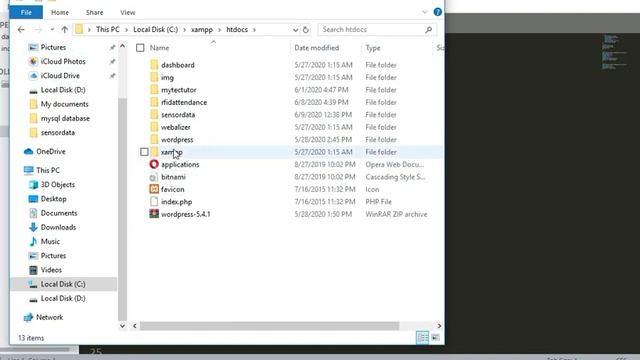Switch to large icons view layout
640x360 pixels.
(436, 338)
